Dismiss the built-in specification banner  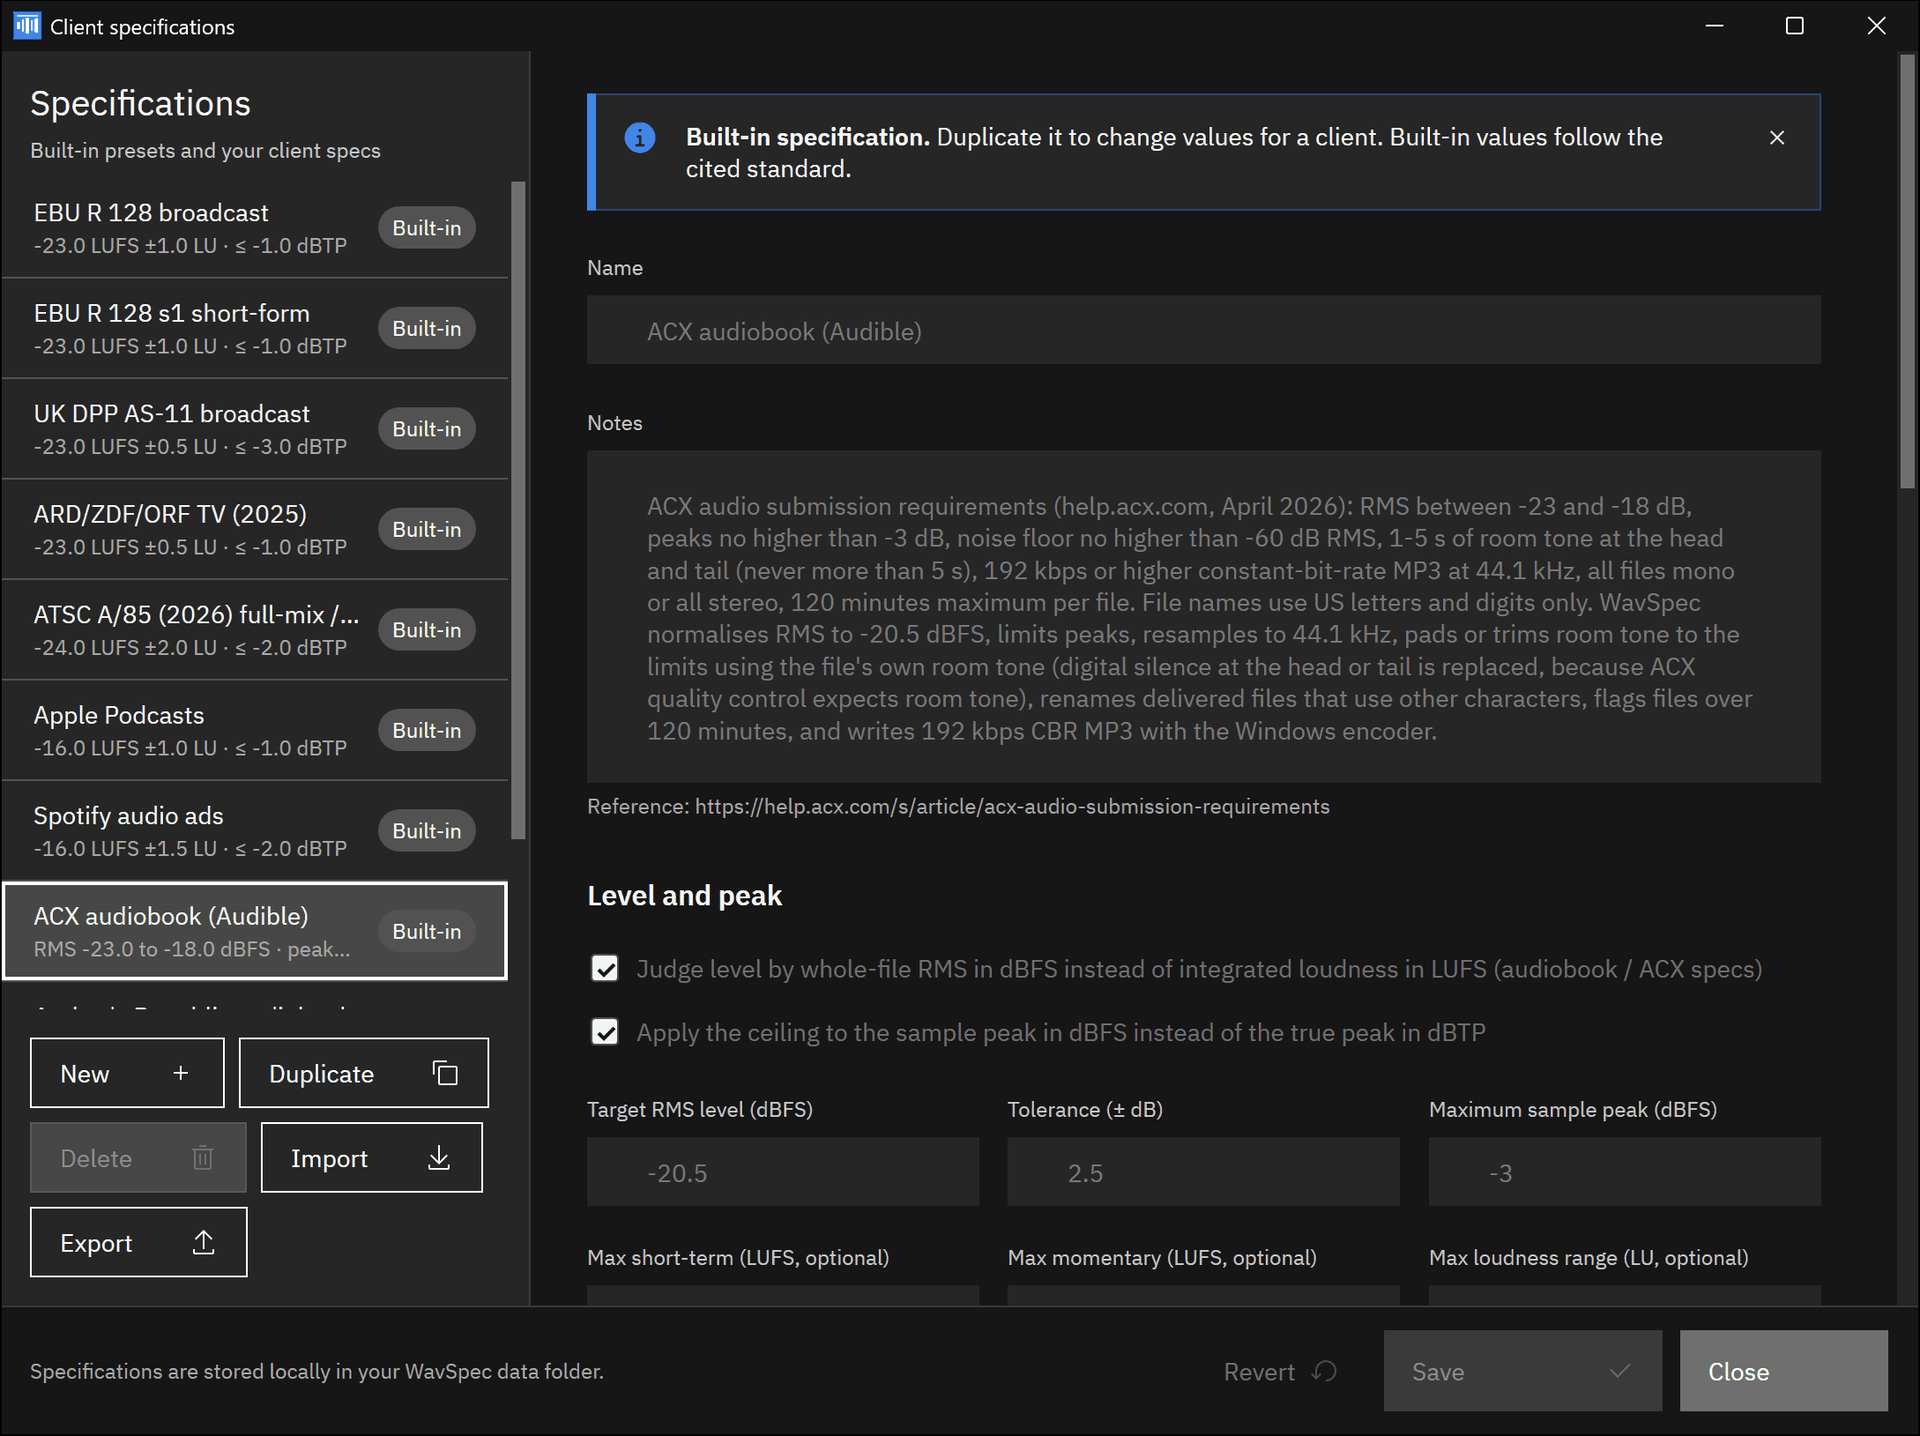pyautogui.click(x=1777, y=138)
